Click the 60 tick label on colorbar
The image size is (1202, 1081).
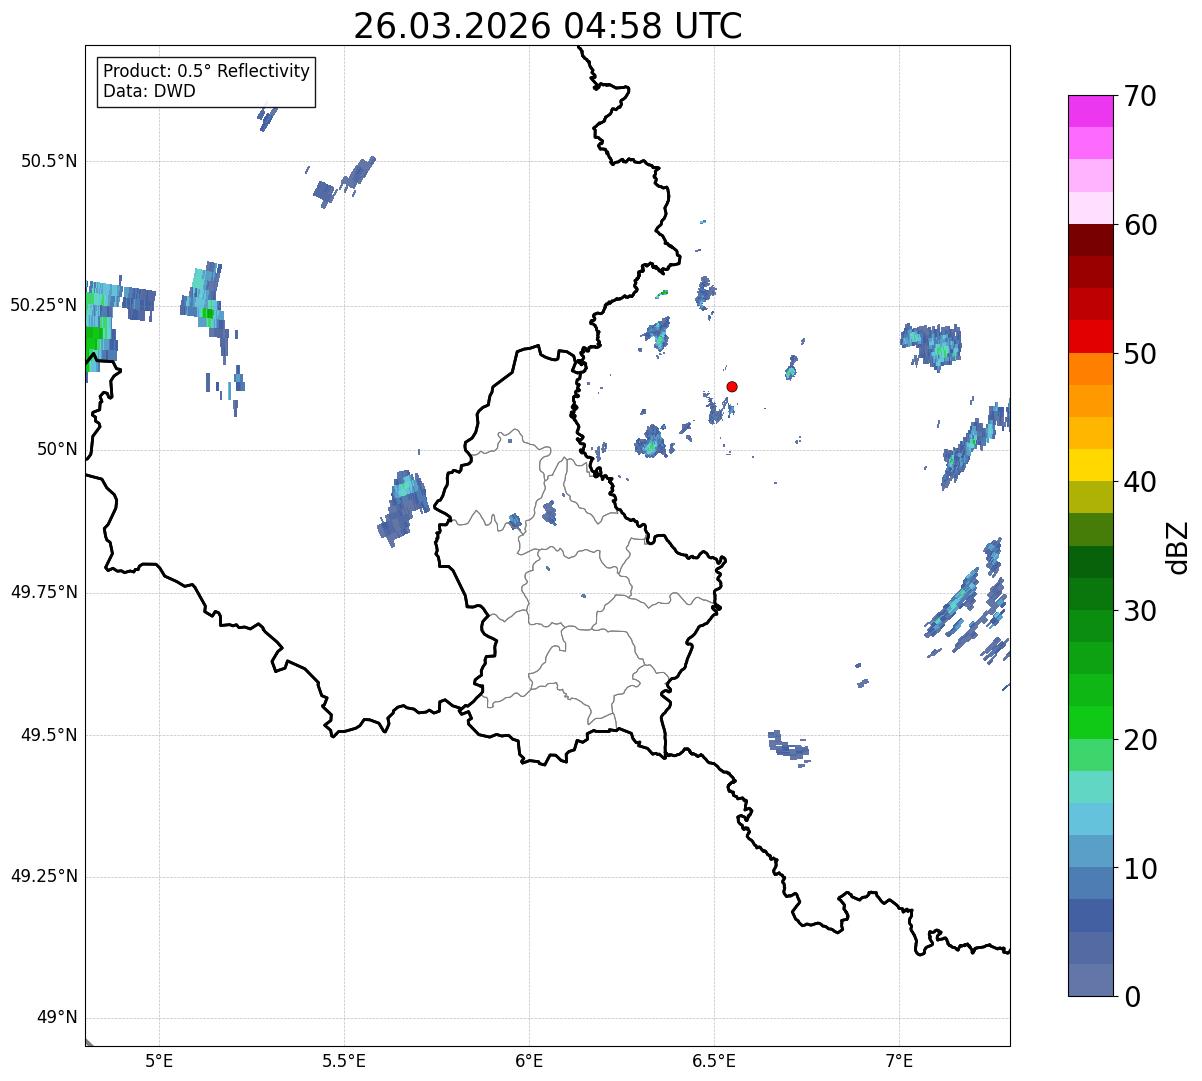[1140, 225]
